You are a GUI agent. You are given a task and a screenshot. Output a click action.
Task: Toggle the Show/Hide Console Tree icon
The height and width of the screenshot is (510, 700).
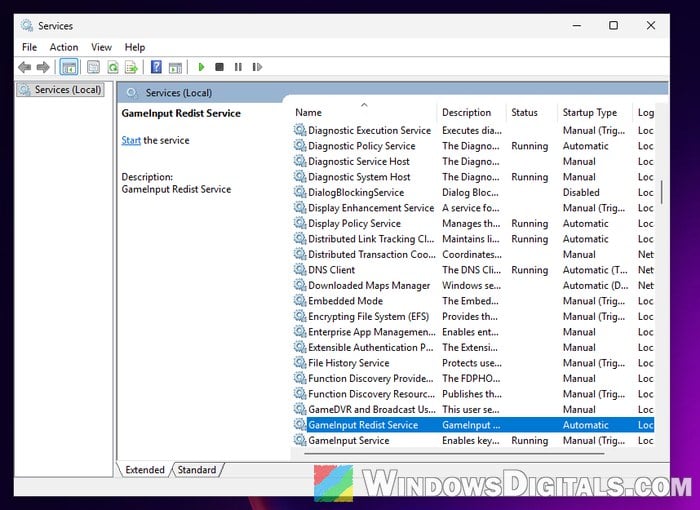(x=69, y=67)
